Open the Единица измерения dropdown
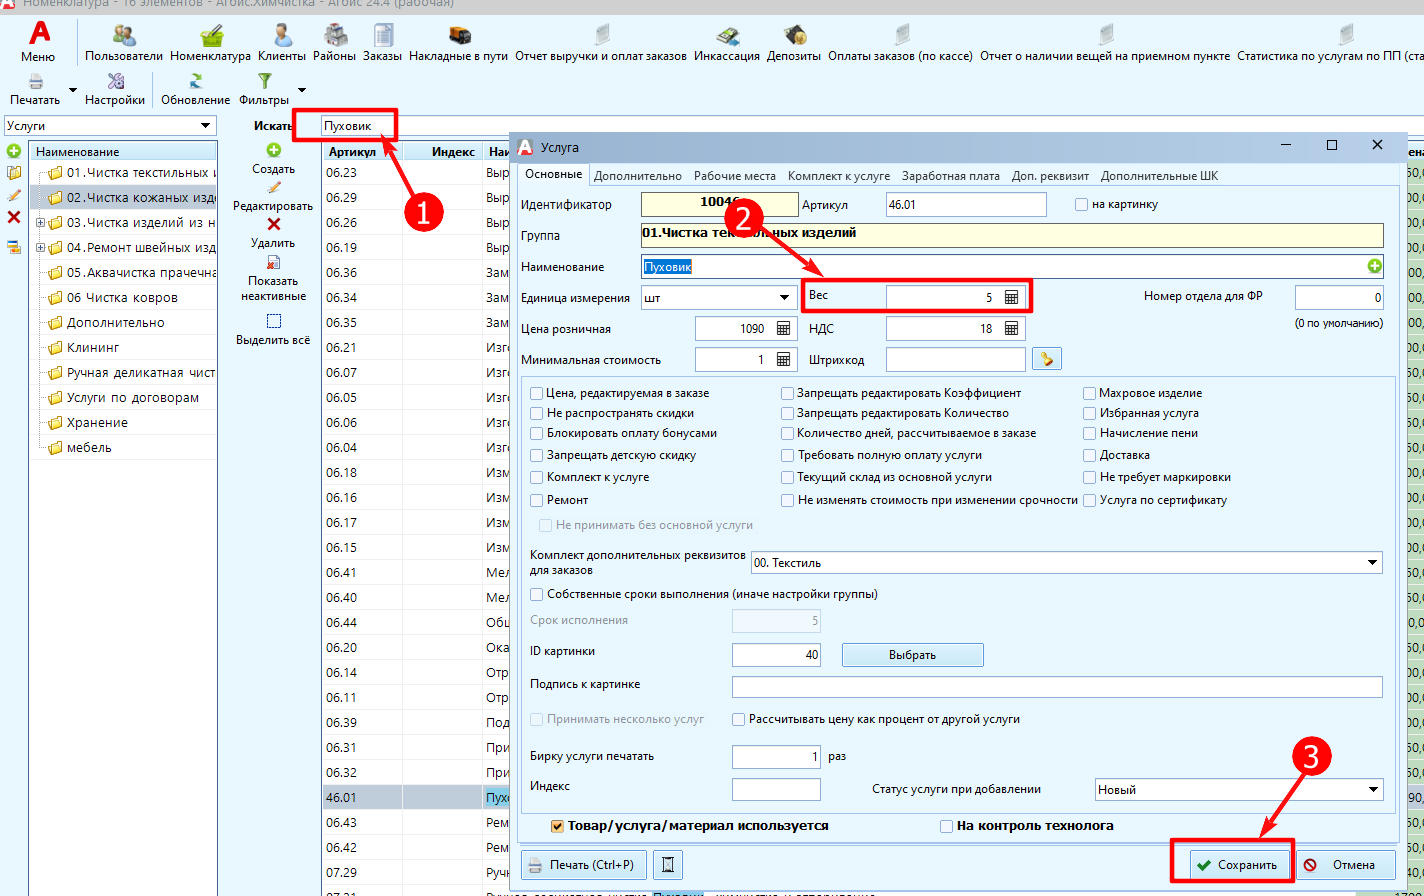Image resolution: width=1424 pixels, height=896 pixels. coord(784,298)
